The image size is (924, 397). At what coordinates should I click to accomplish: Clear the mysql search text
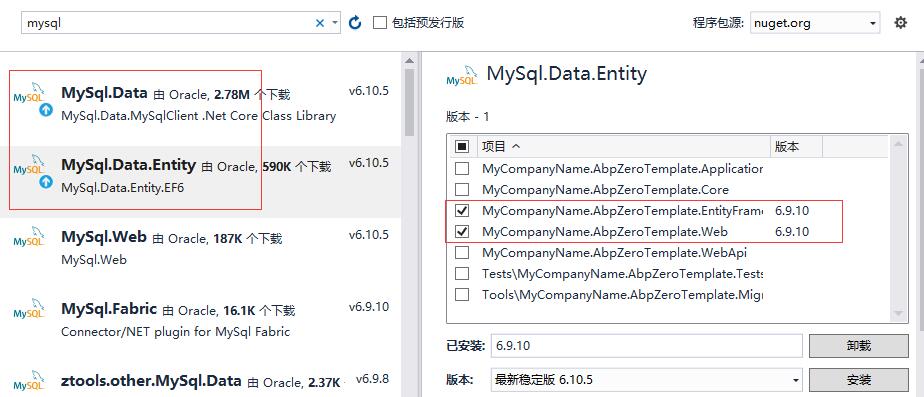320,23
